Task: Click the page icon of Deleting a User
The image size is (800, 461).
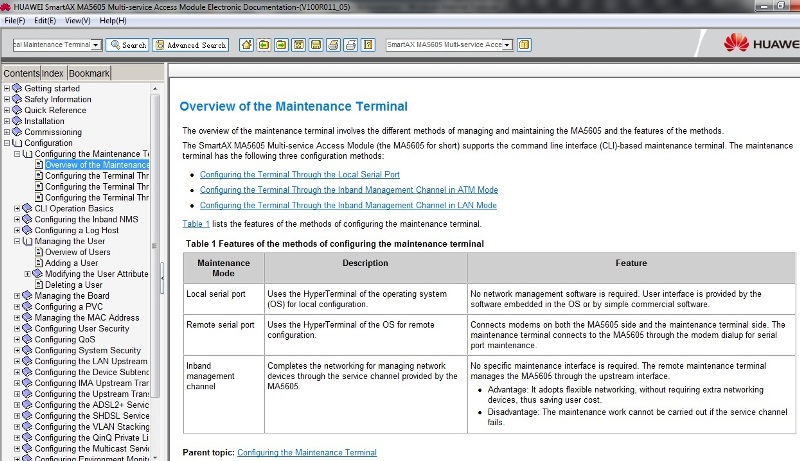Action: (39, 285)
